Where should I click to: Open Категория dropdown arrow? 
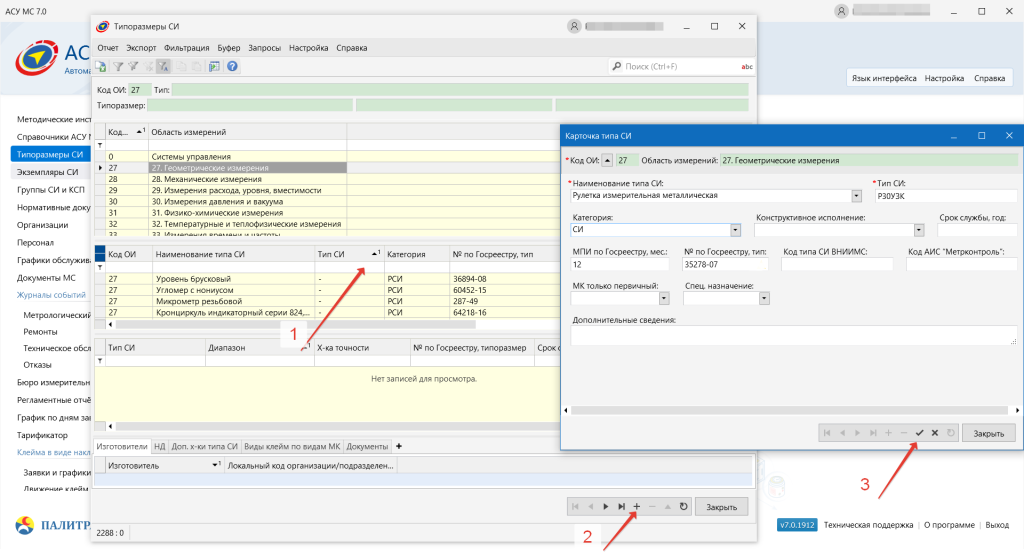pos(735,230)
